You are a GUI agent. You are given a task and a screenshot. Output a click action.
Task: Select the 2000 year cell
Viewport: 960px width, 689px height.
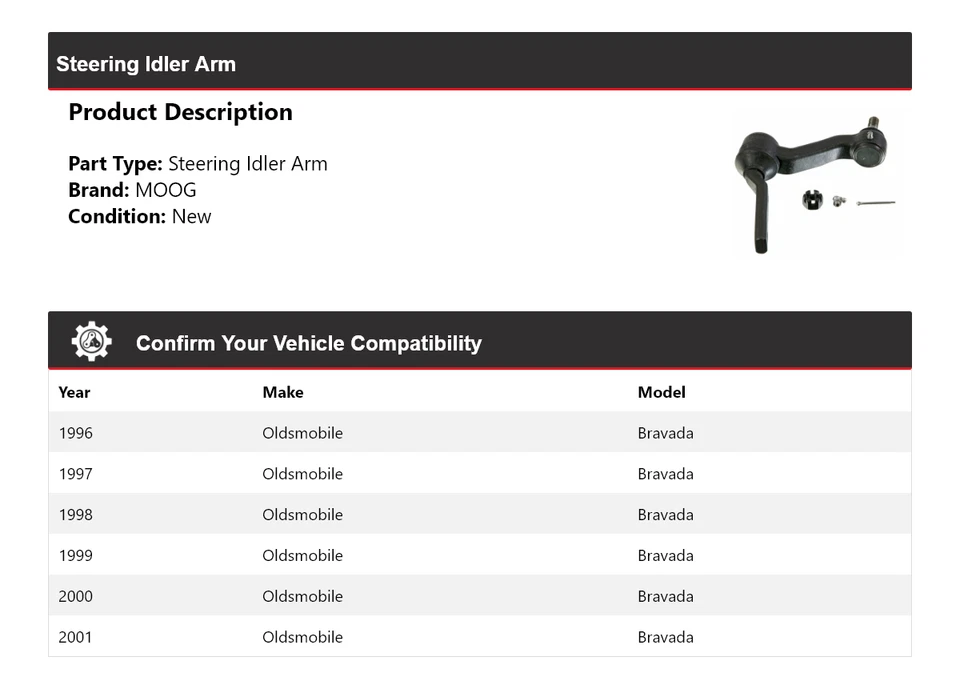[x=76, y=597]
